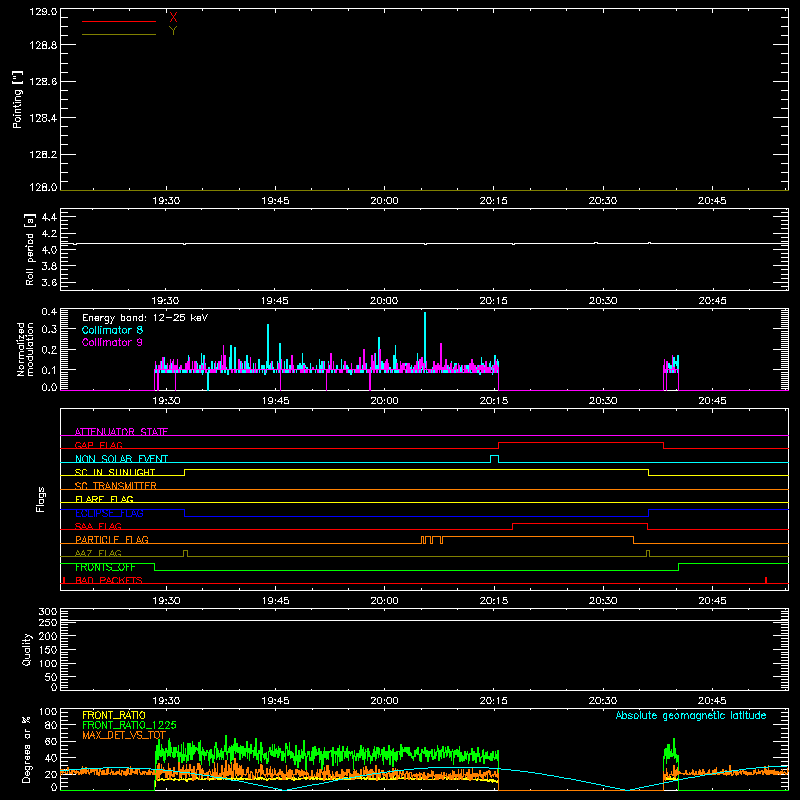Click the 'FRONTS_OFF' flag label
Viewport: 800px width, 800px height.
105,567
